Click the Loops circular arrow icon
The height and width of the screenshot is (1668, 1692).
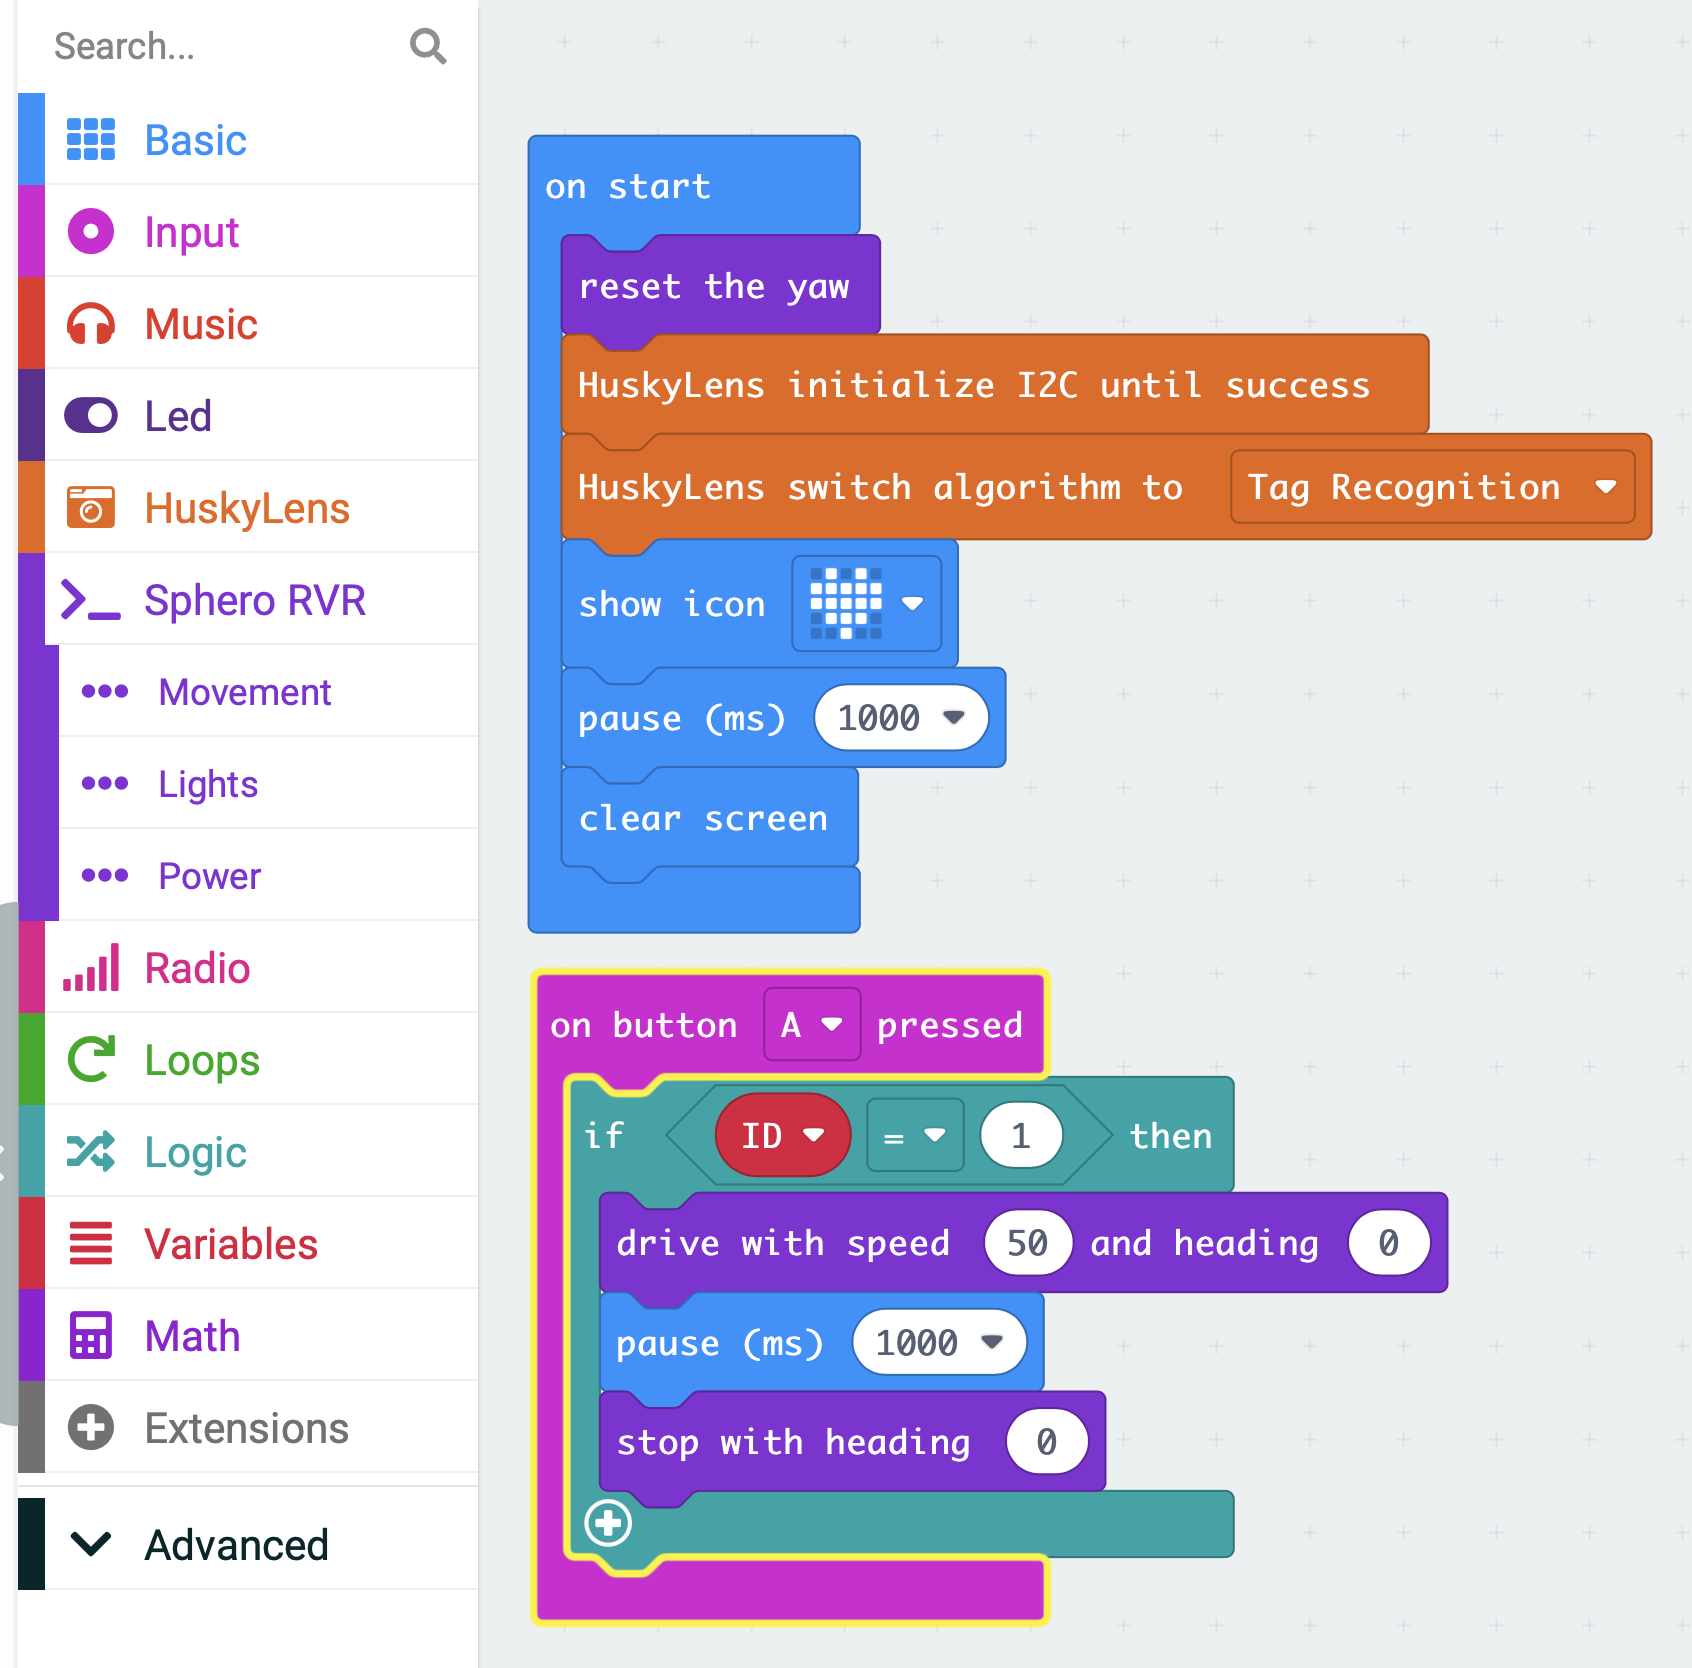click(x=91, y=1059)
